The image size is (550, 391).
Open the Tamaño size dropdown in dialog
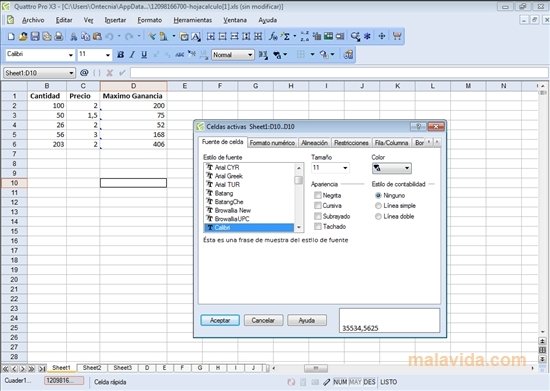345,168
